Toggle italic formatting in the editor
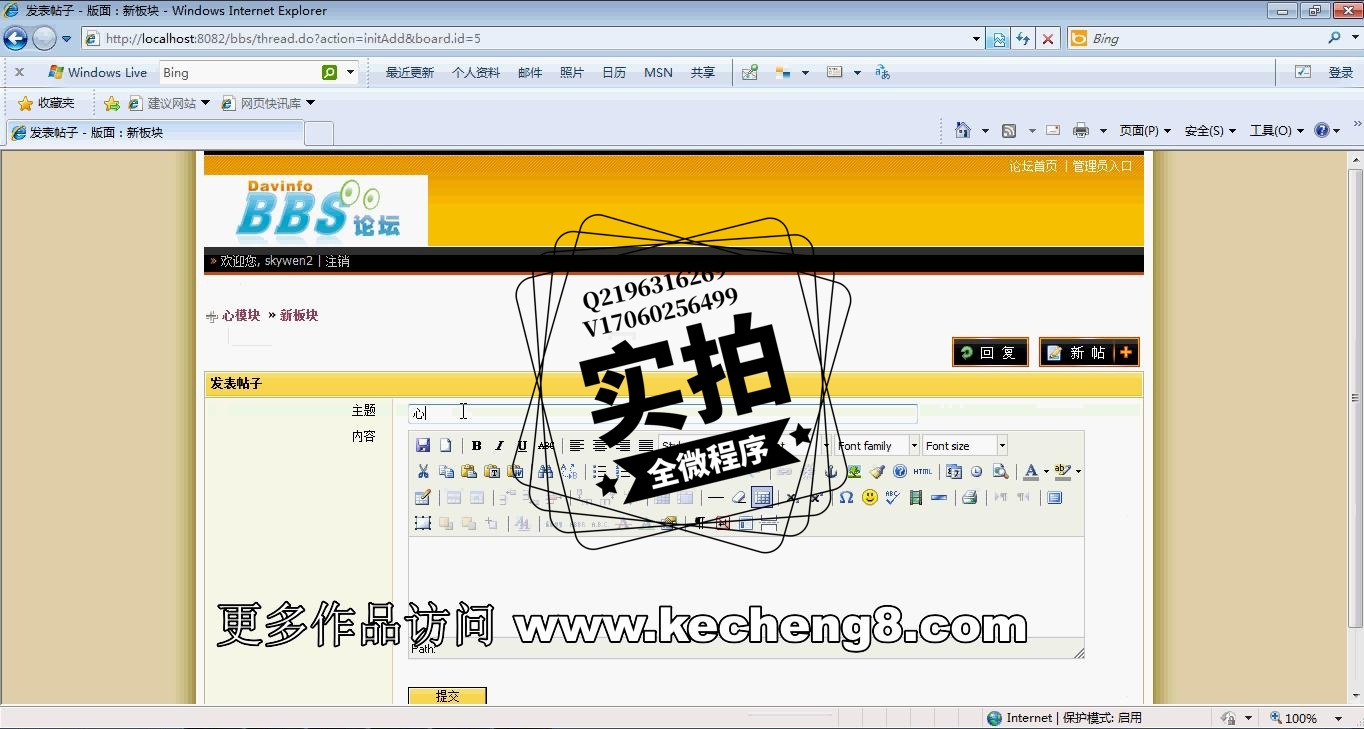 tap(500, 446)
